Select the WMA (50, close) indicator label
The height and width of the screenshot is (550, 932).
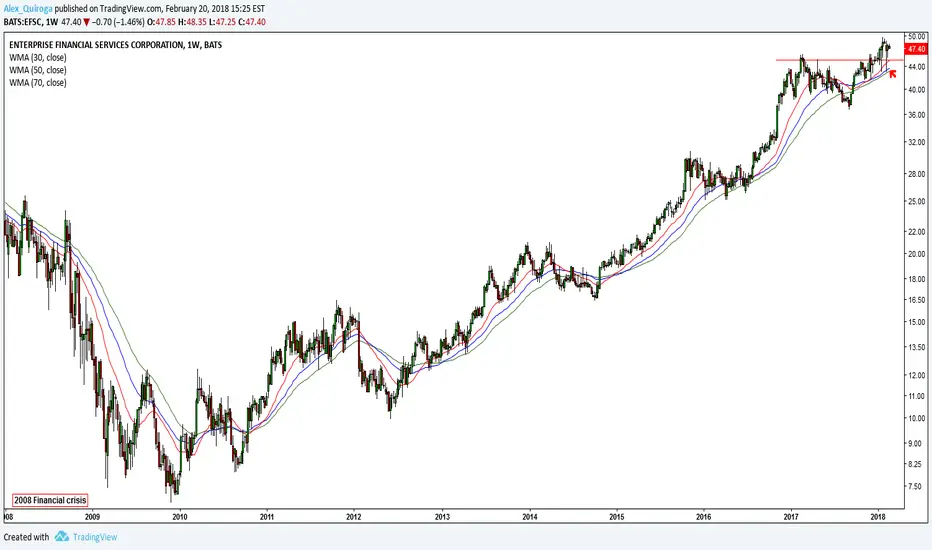[x=37, y=70]
